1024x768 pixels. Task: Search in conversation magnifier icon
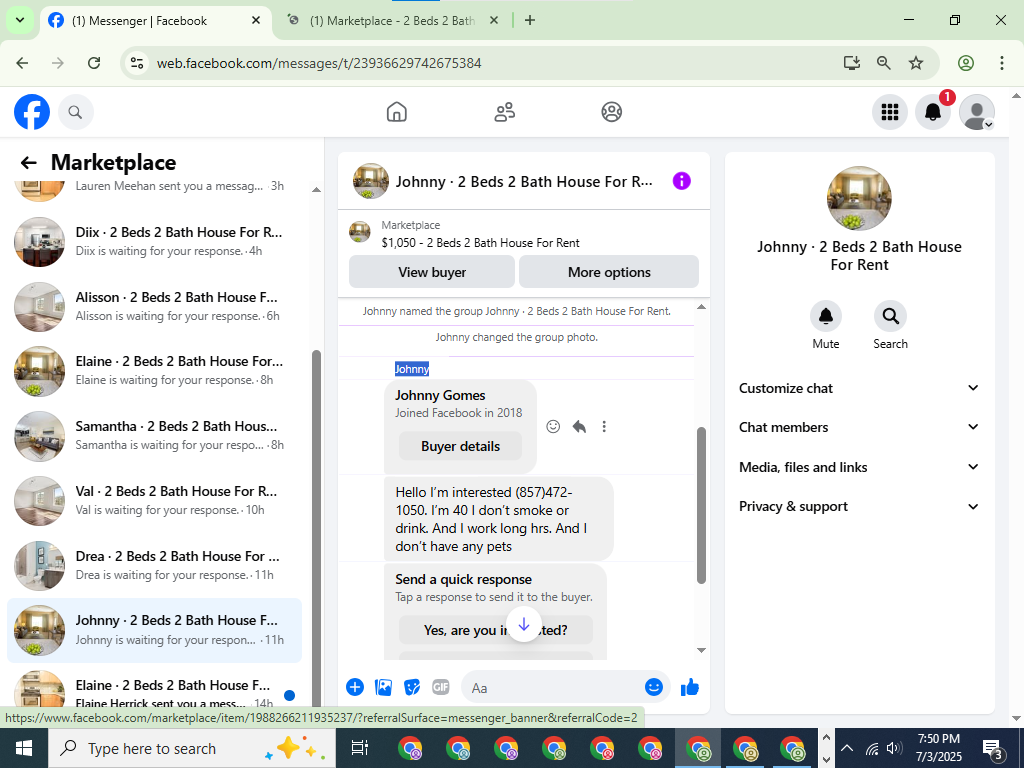click(890, 316)
